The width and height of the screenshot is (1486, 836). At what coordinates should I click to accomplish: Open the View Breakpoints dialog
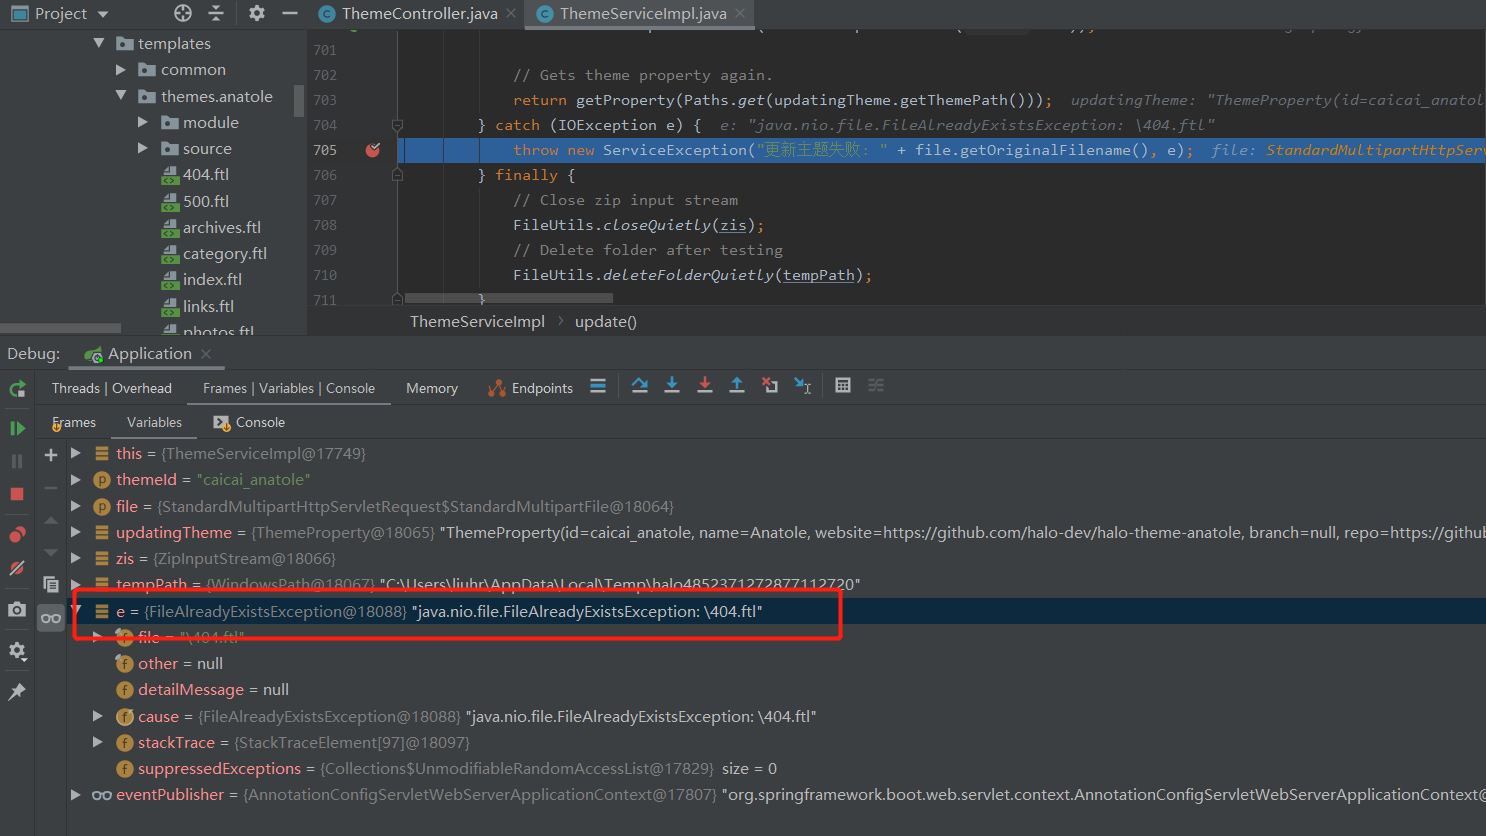point(17,534)
